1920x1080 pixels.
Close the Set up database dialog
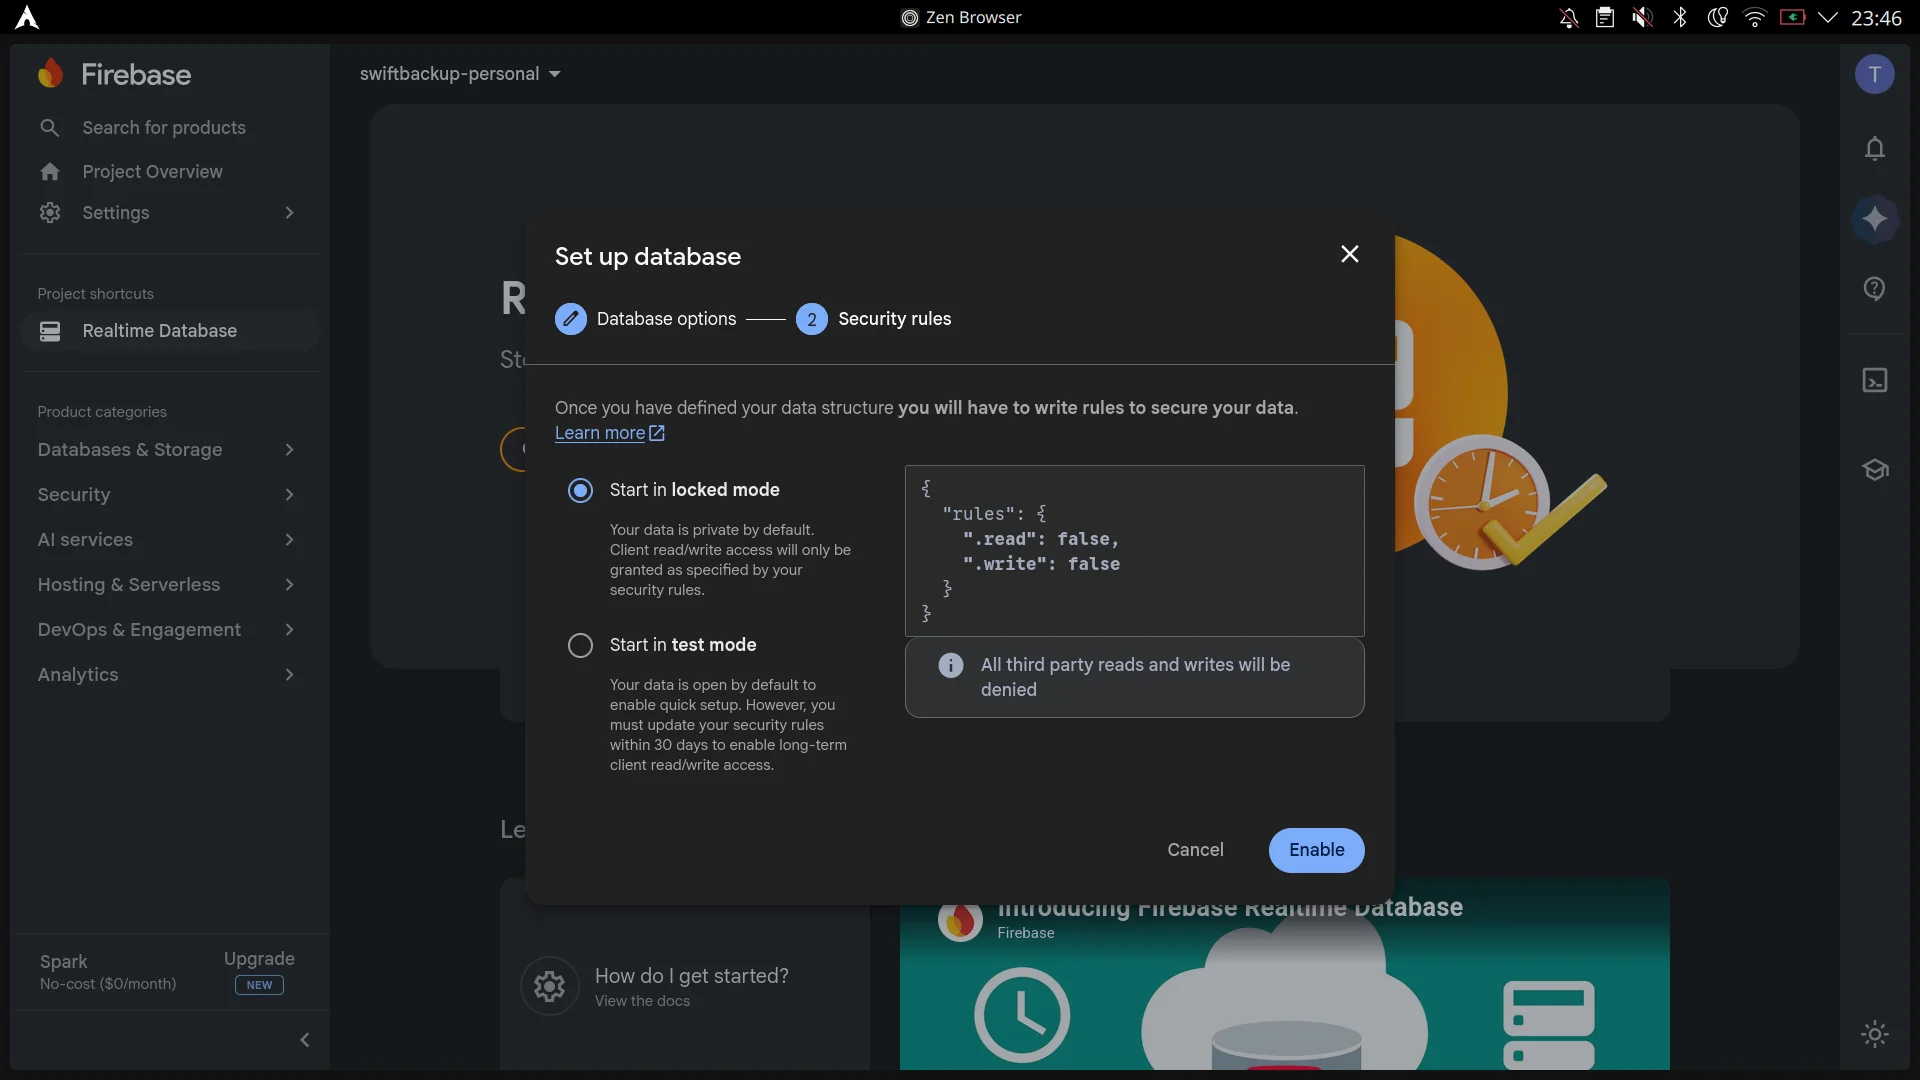tap(1350, 254)
